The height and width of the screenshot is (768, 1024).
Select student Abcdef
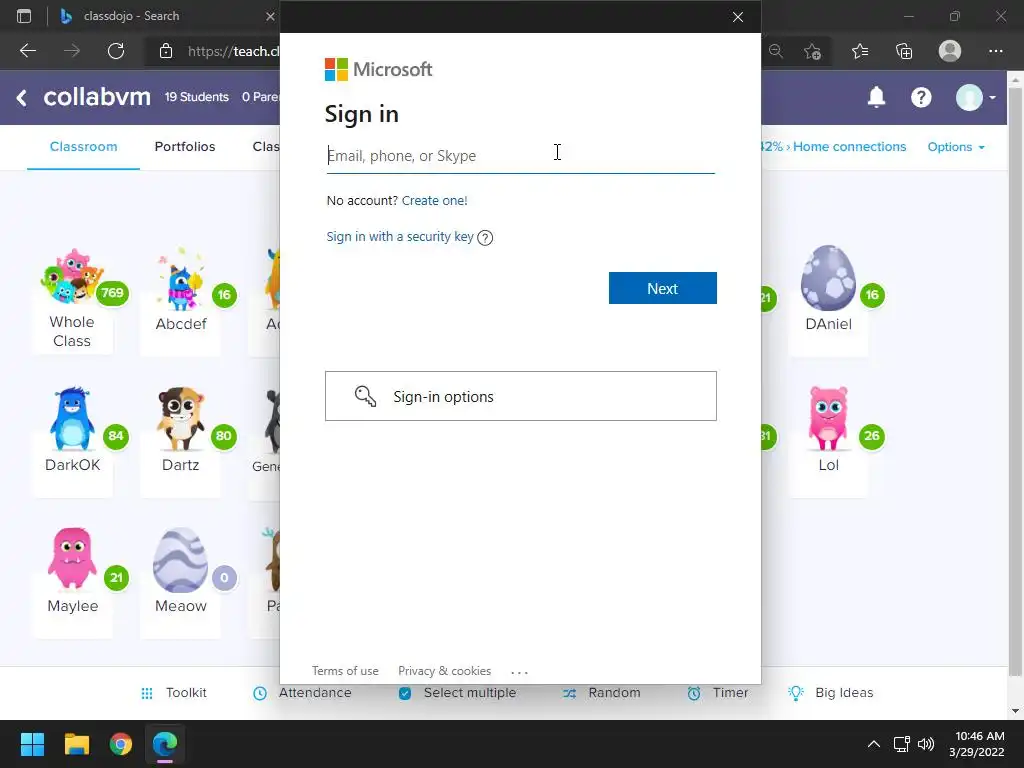(x=181, y=300)
